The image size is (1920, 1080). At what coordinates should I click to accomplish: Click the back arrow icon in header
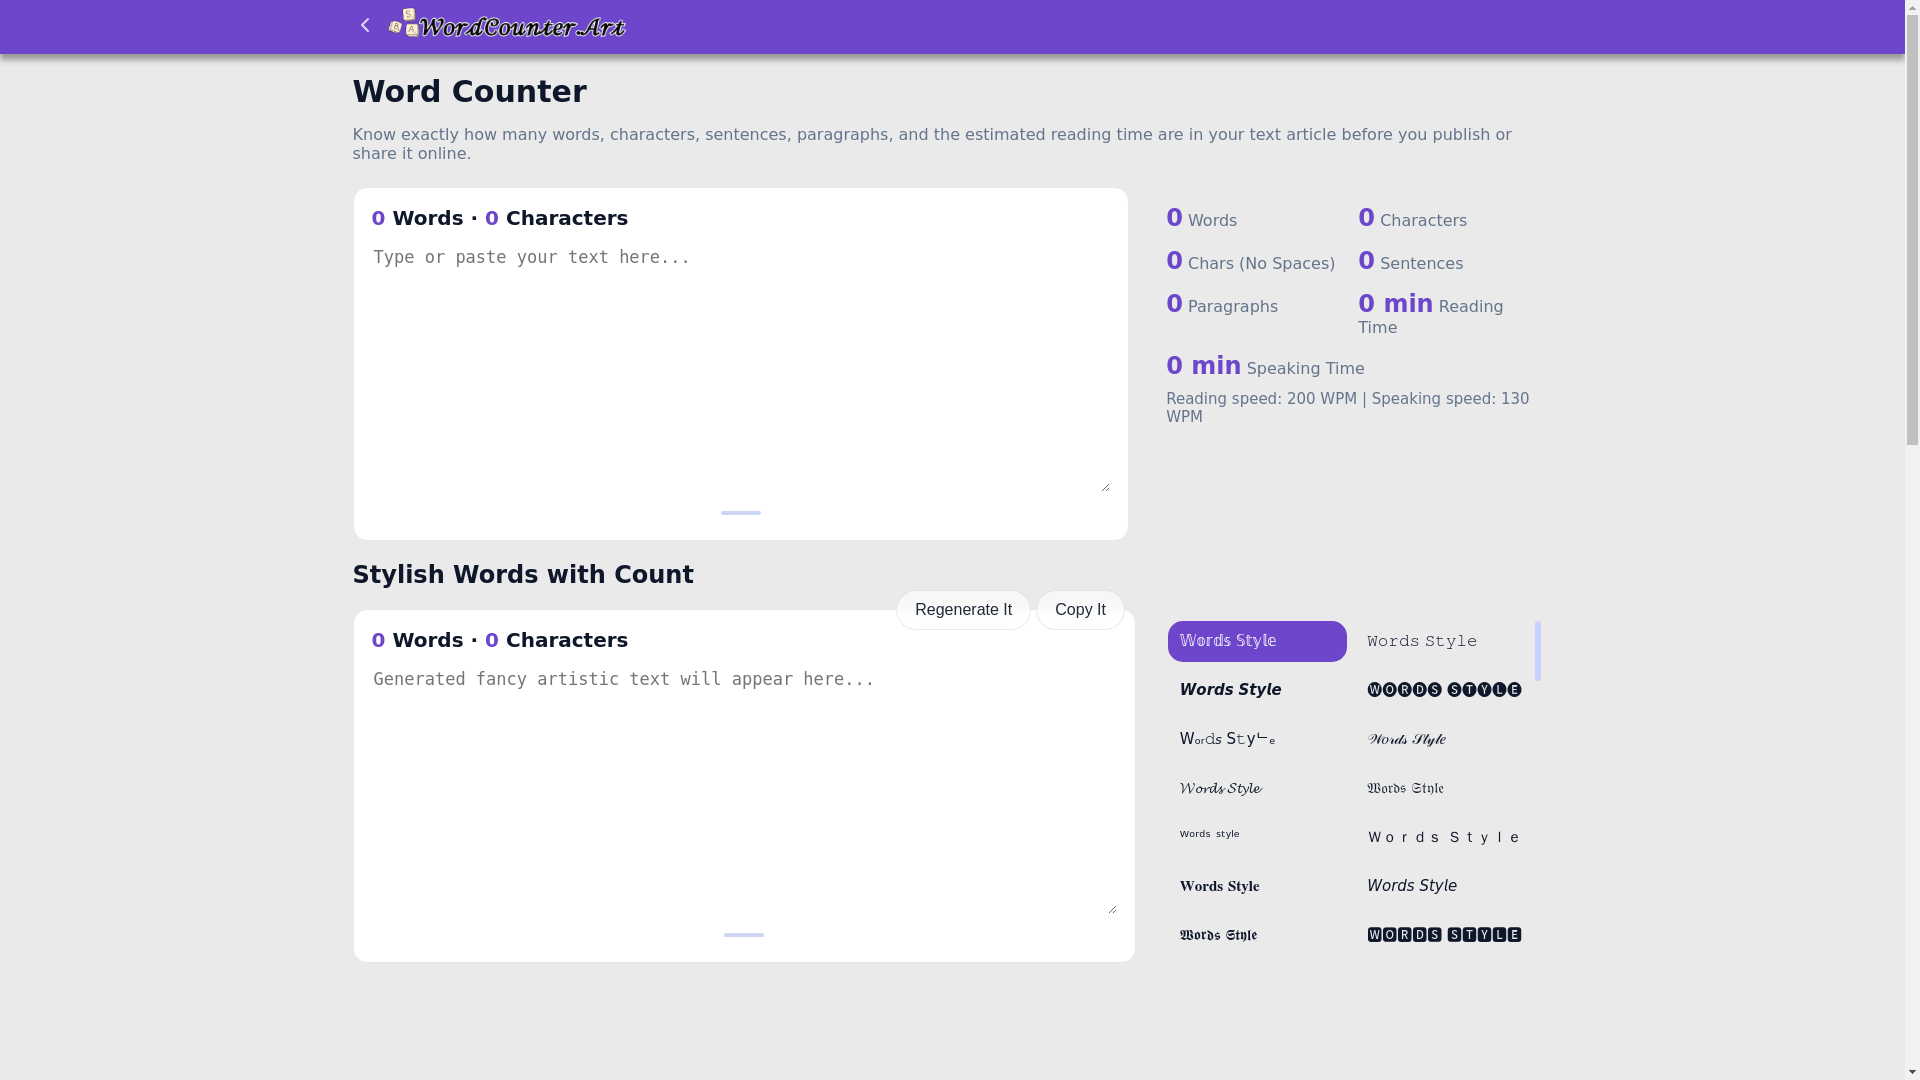tap(365, 26)
